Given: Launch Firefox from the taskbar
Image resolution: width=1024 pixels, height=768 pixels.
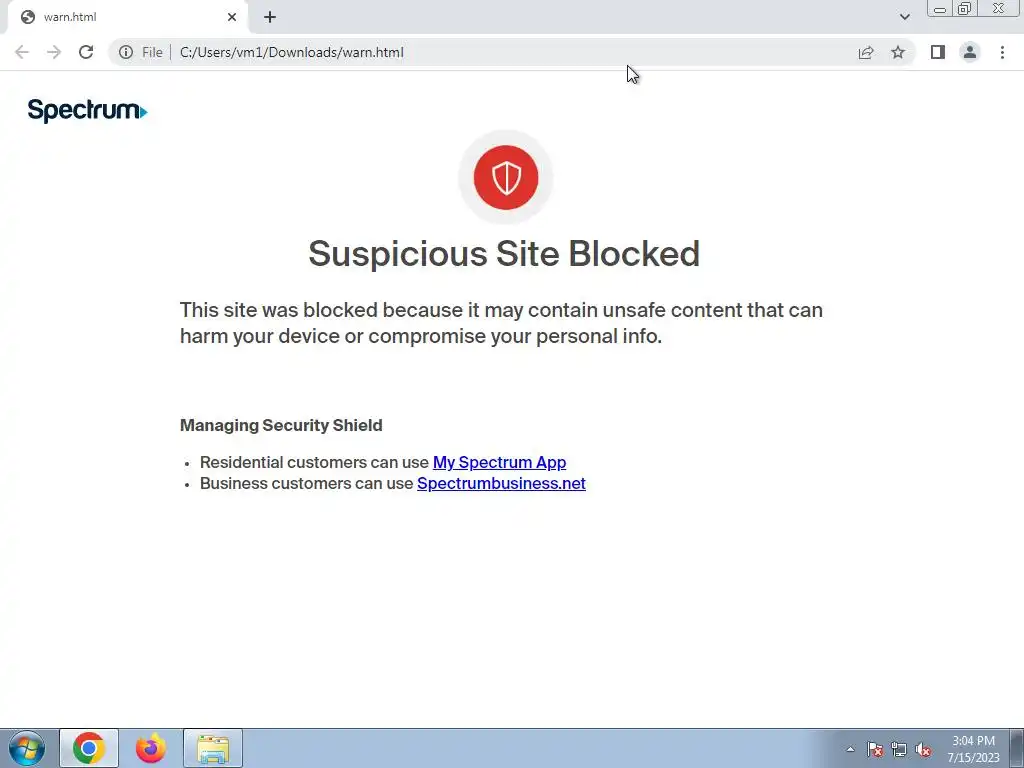Looking at the screenshot, I should [151, 748].
